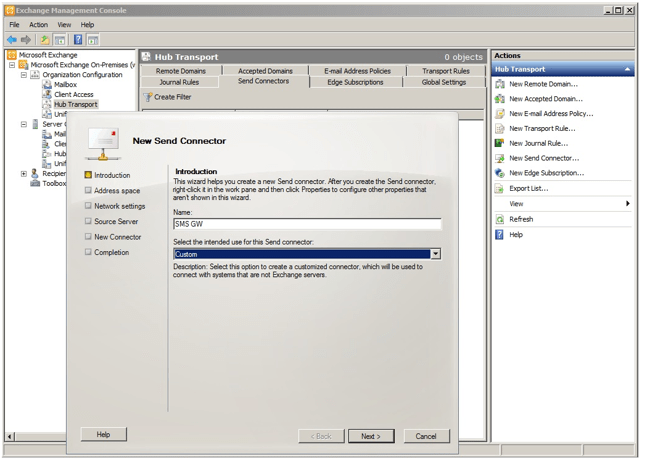Click the Name input field
This screenshot has width=650, height=463.
(307, 224)
